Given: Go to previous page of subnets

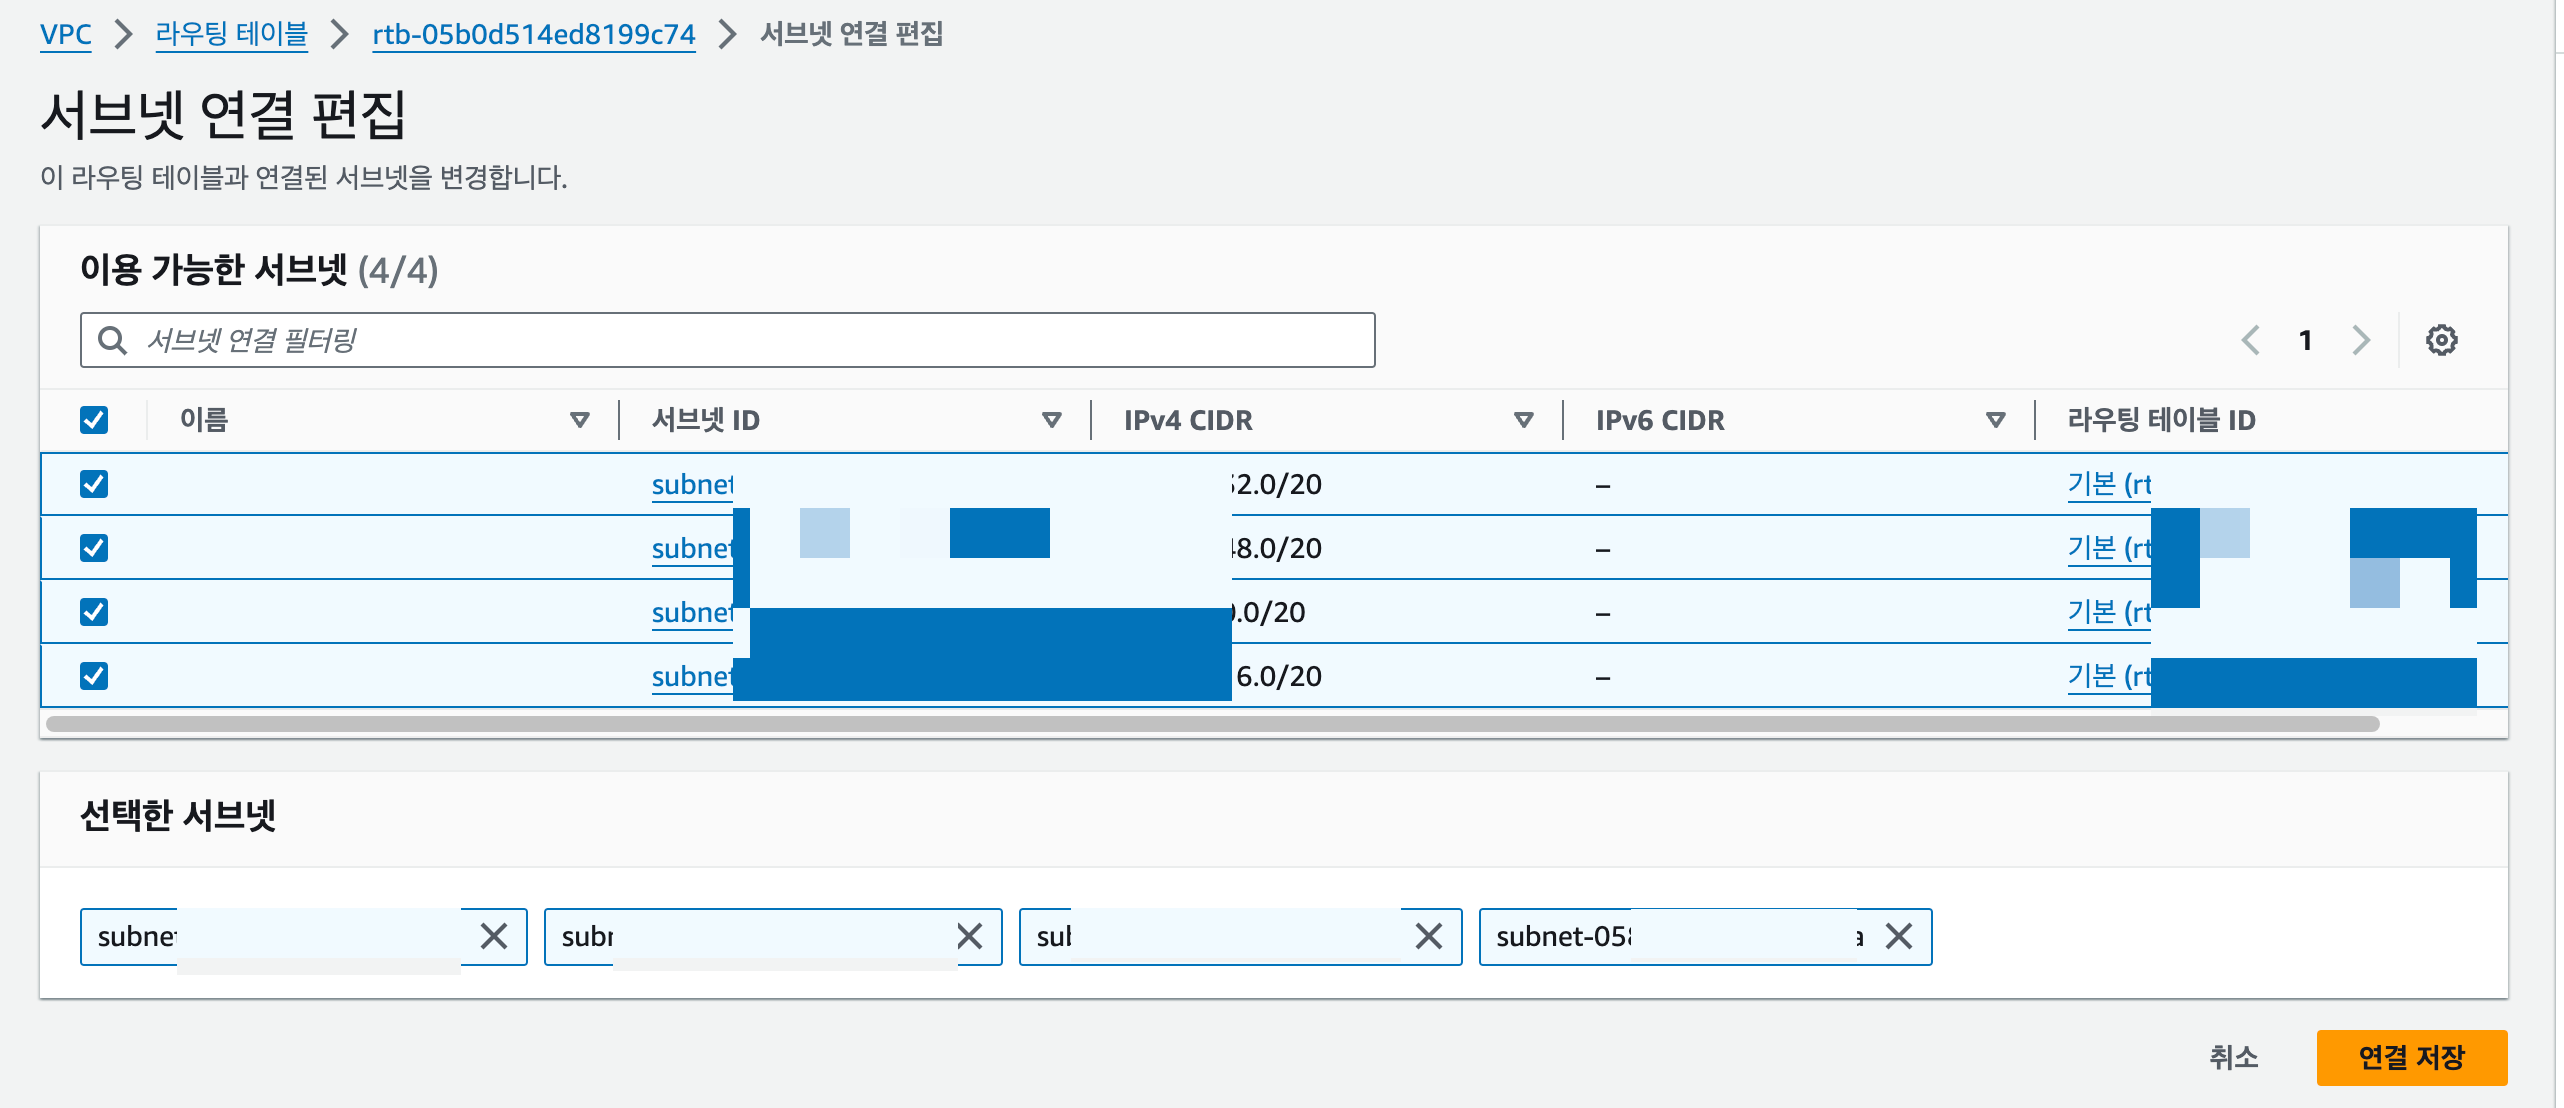Looking at the screenshot, I should click(x=2251, y=340).
